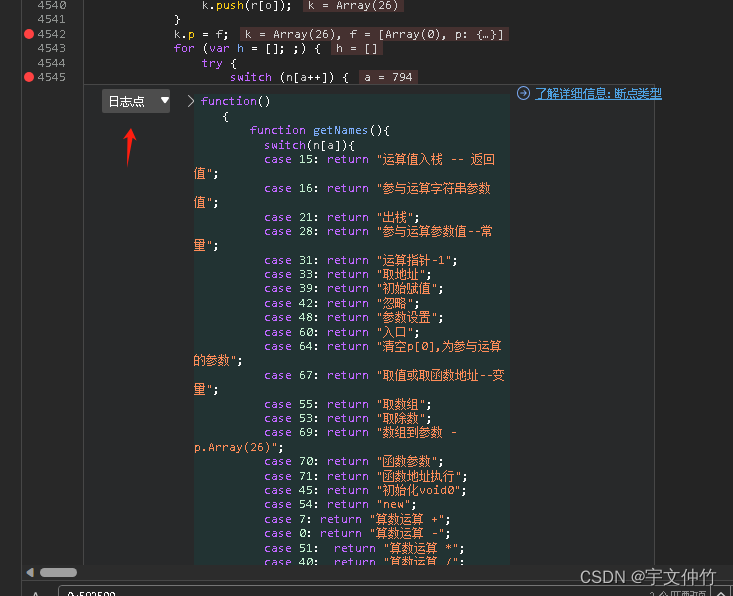Click the 'switch(n[a]){' line in the editor
733x596 pixels.
(309, 145)
